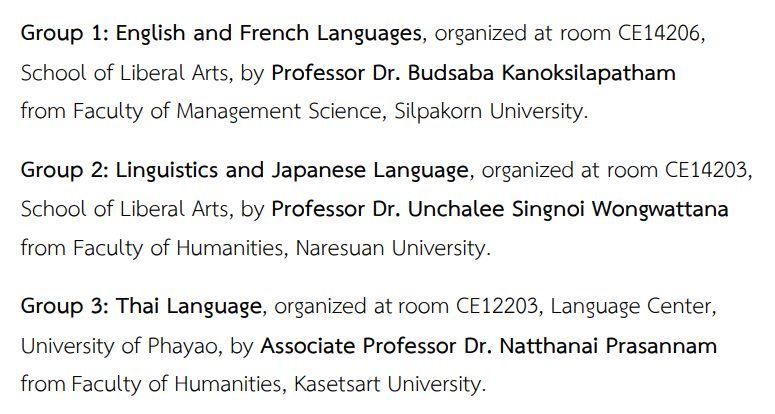Click 'Faculty of Humanities' in Group 2 paragraph
The image size is (775, 414).
pos(178,248)
